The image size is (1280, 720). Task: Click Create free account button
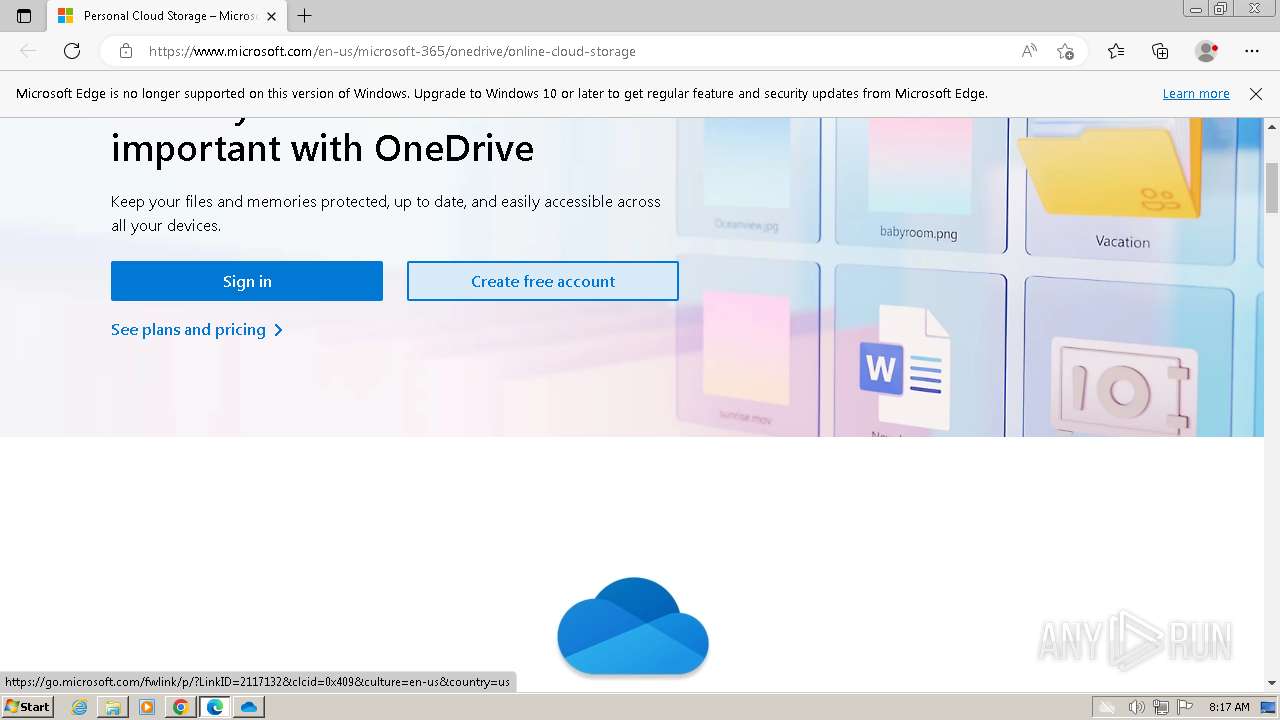coord(543,281)
